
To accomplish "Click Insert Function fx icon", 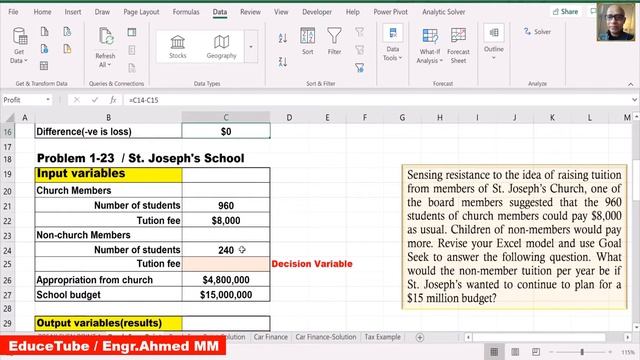I will click(x=113, y=100).
